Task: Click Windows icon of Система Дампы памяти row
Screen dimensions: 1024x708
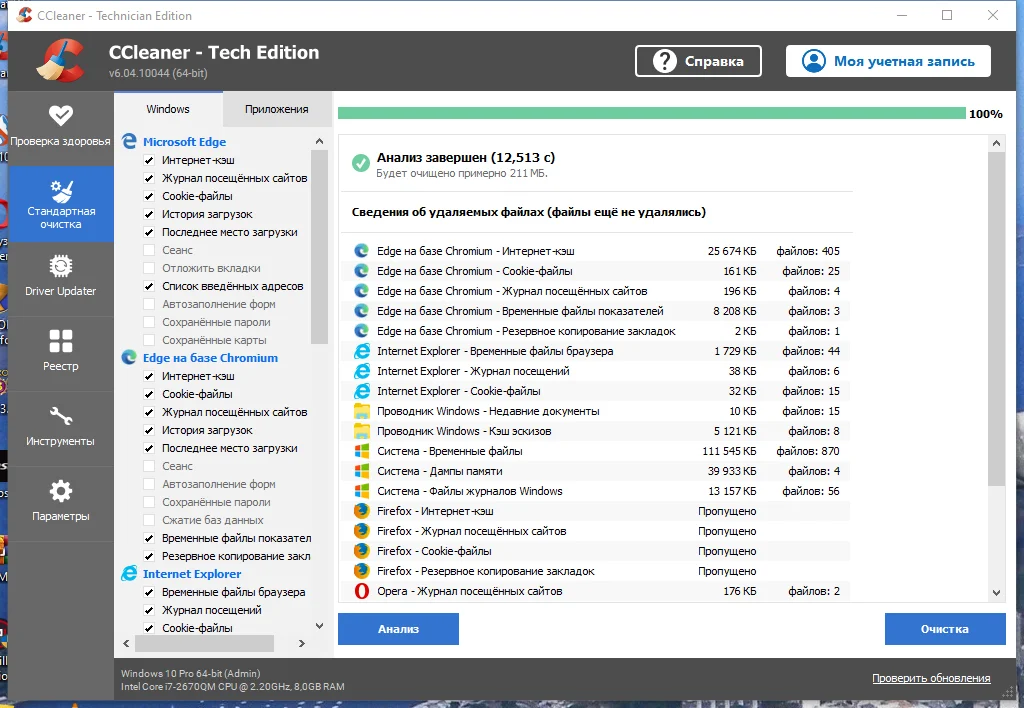Action: click(361, 471)
